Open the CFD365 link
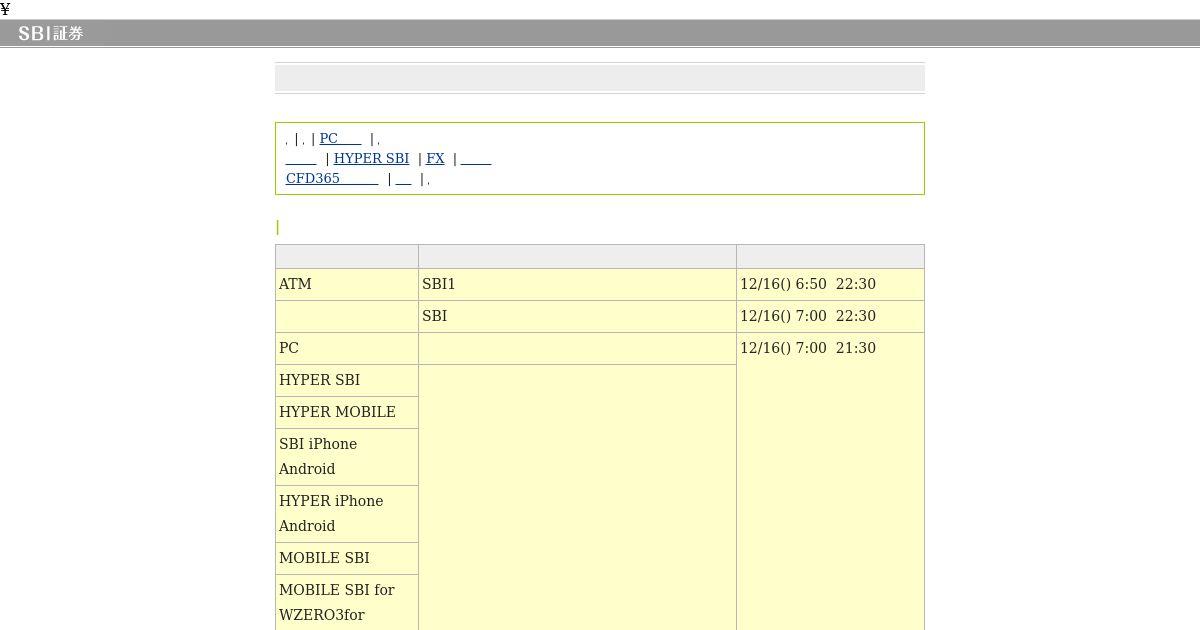 click(x=332, y=178)
